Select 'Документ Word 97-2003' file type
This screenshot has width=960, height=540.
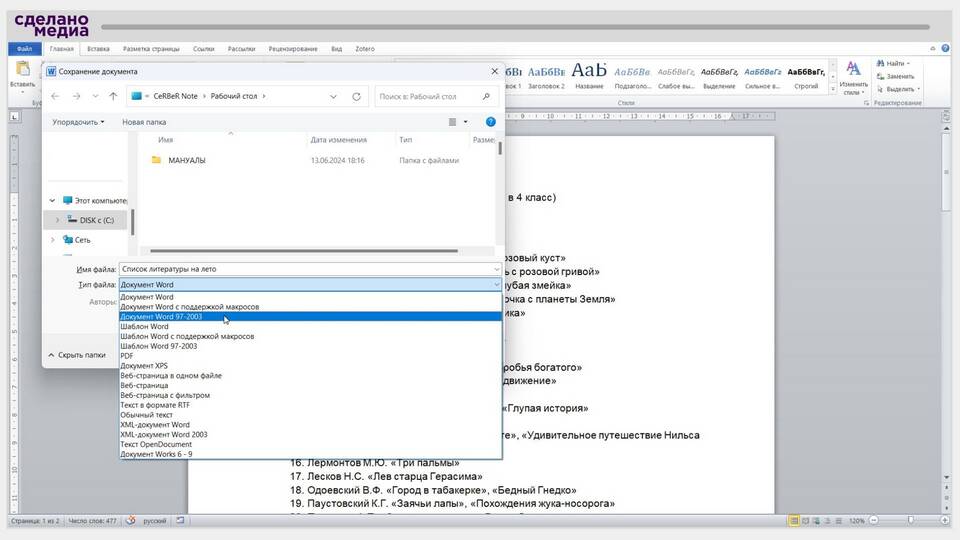point(161,317)
